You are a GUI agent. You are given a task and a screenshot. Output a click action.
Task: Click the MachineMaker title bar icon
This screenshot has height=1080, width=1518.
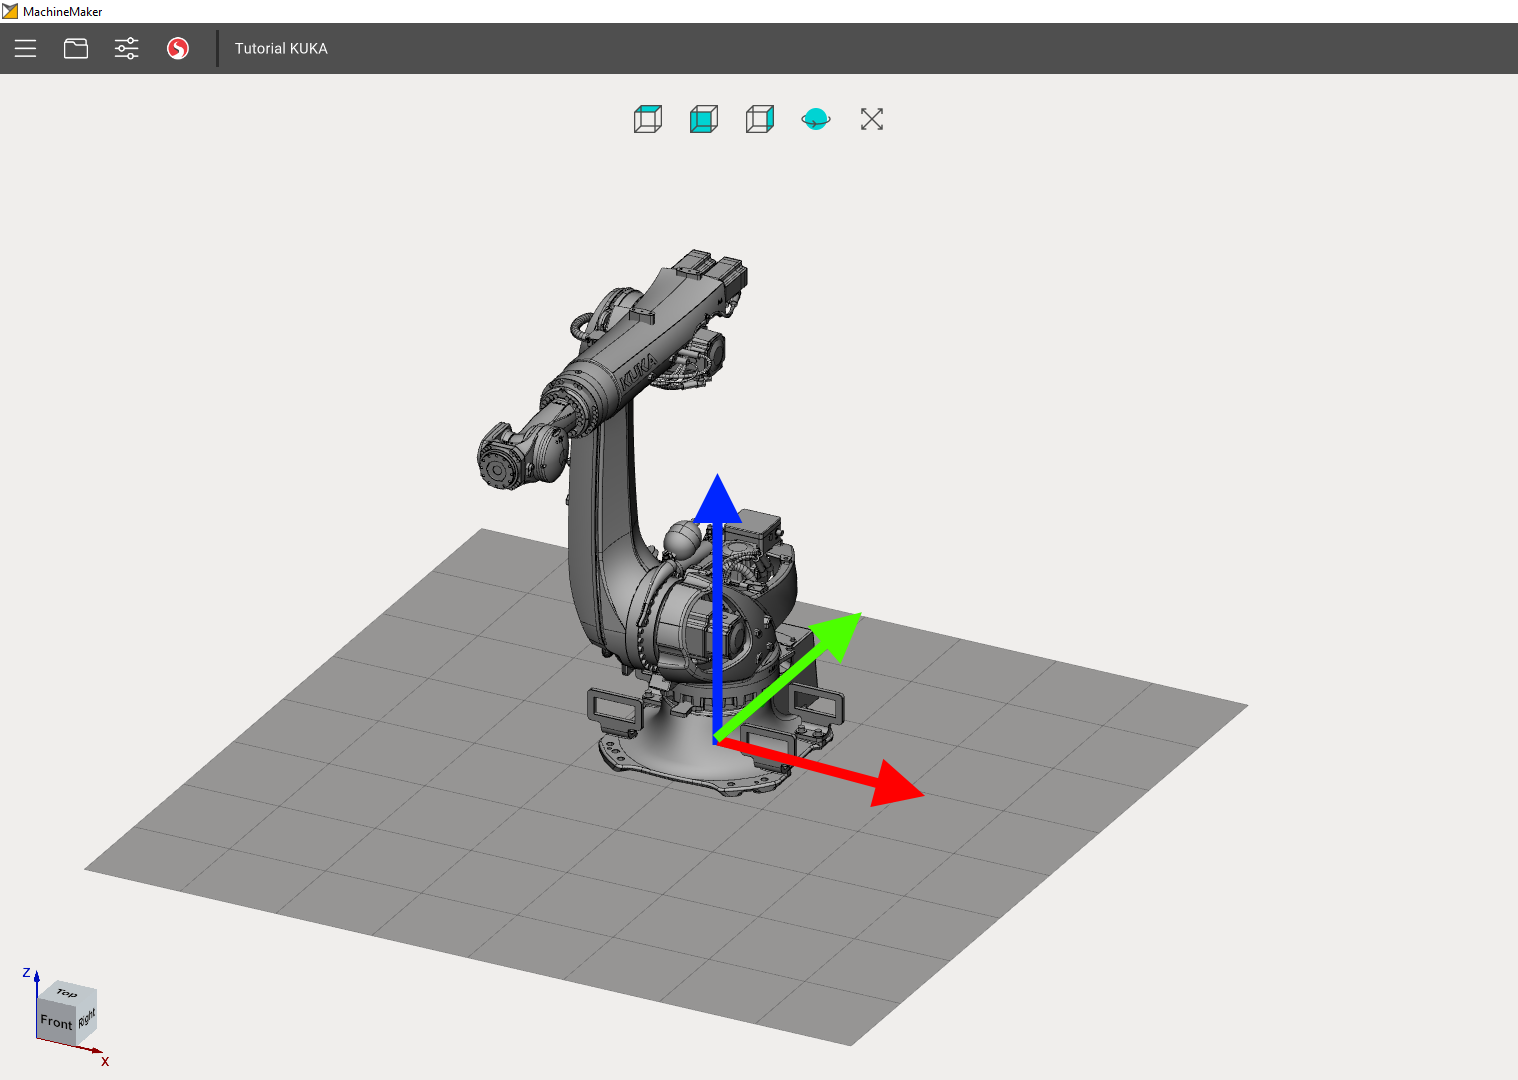click(x=10, y=11)
